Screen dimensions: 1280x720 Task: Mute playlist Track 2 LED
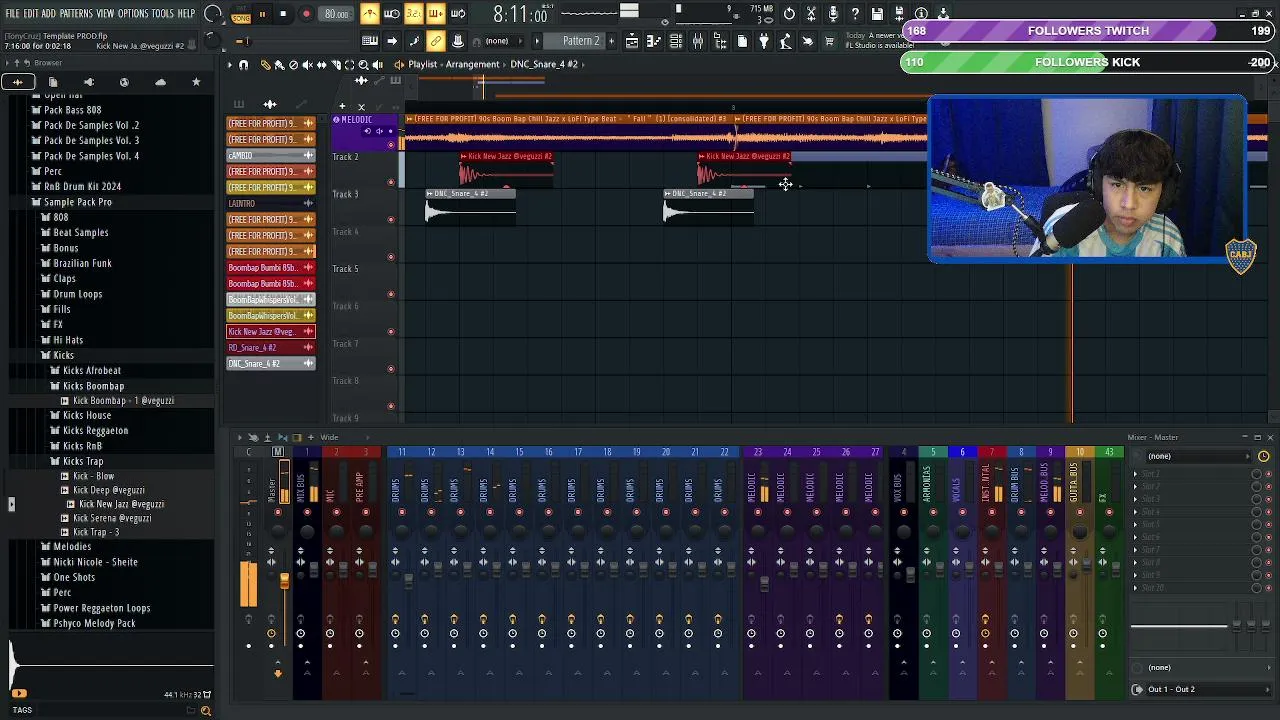391,182
